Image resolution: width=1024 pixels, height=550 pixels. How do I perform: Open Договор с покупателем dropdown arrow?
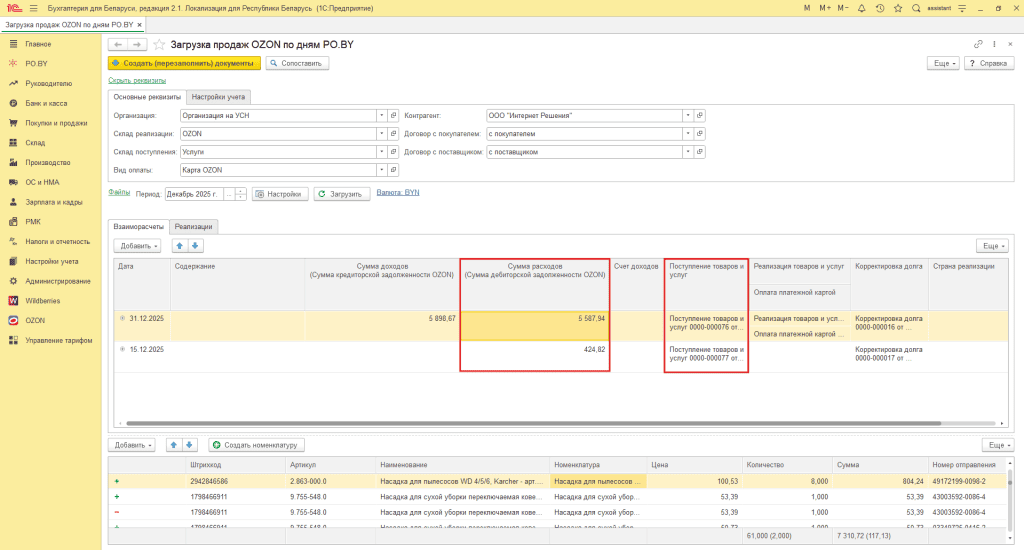pos(688,134)
